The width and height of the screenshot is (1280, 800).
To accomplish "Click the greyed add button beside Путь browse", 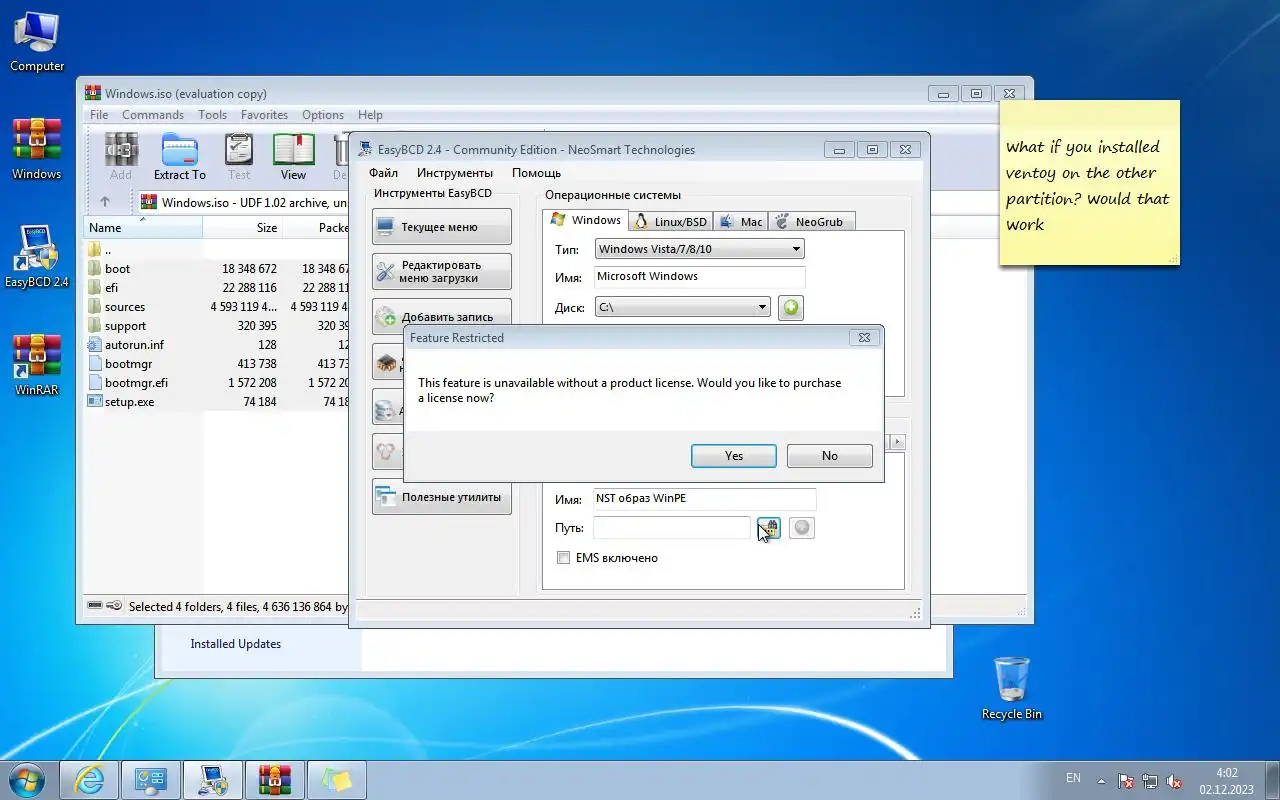I will point(801,527).
